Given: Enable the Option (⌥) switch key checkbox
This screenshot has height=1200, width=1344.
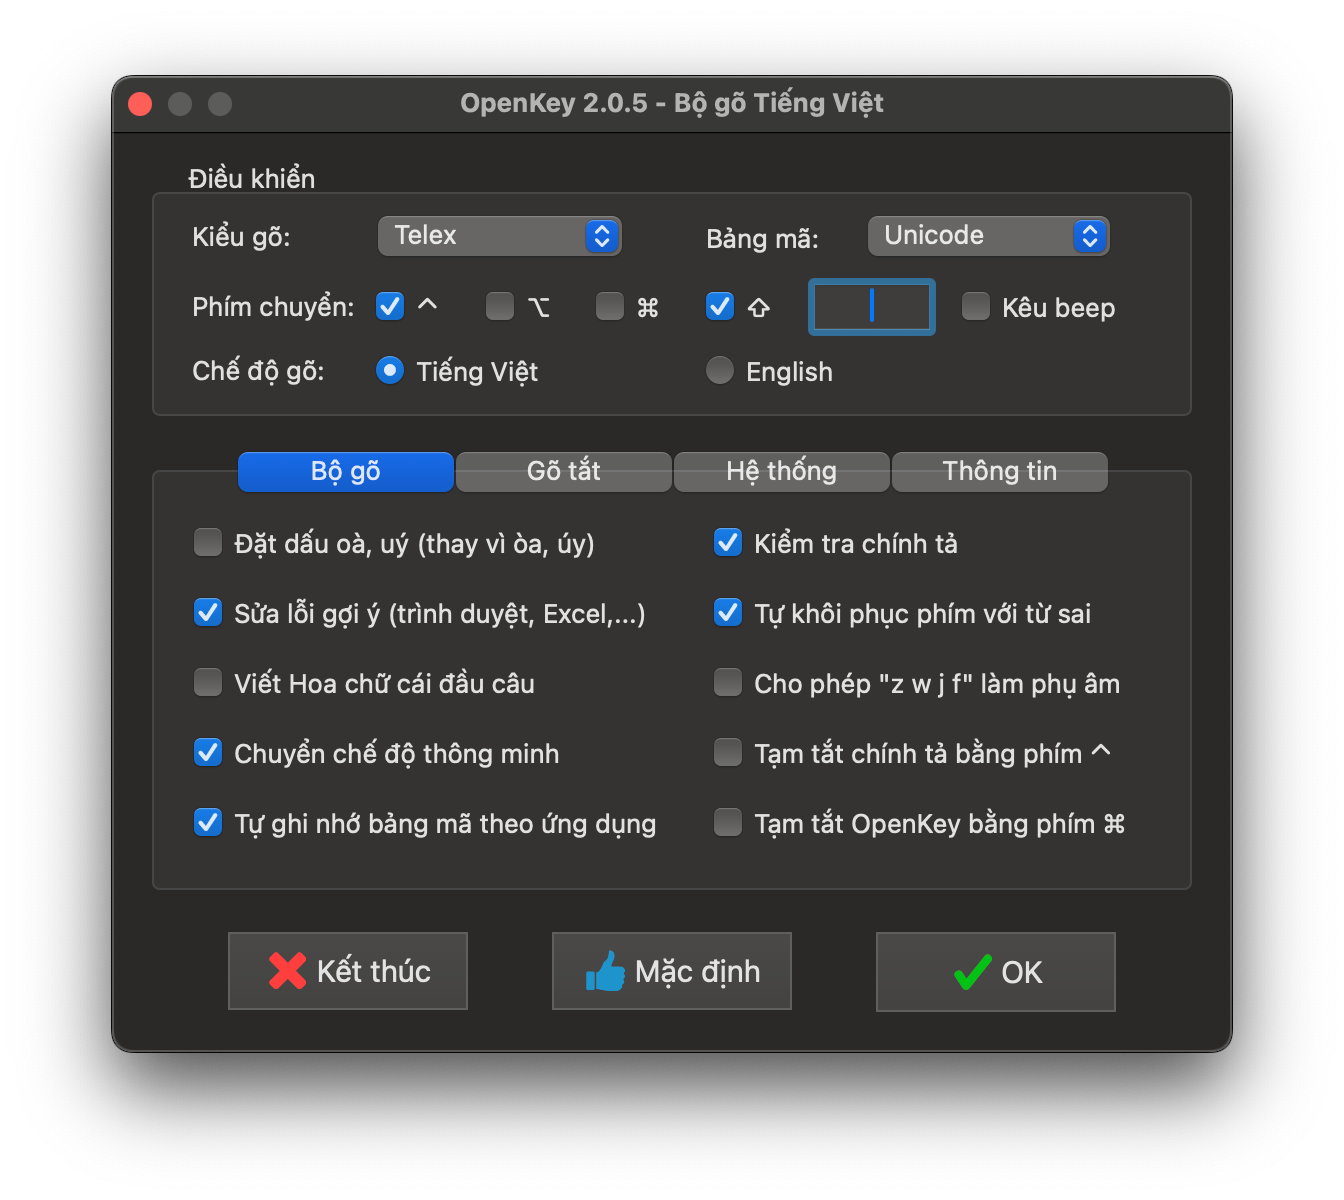Looking at the screenshot, I should tap(500, 306).
